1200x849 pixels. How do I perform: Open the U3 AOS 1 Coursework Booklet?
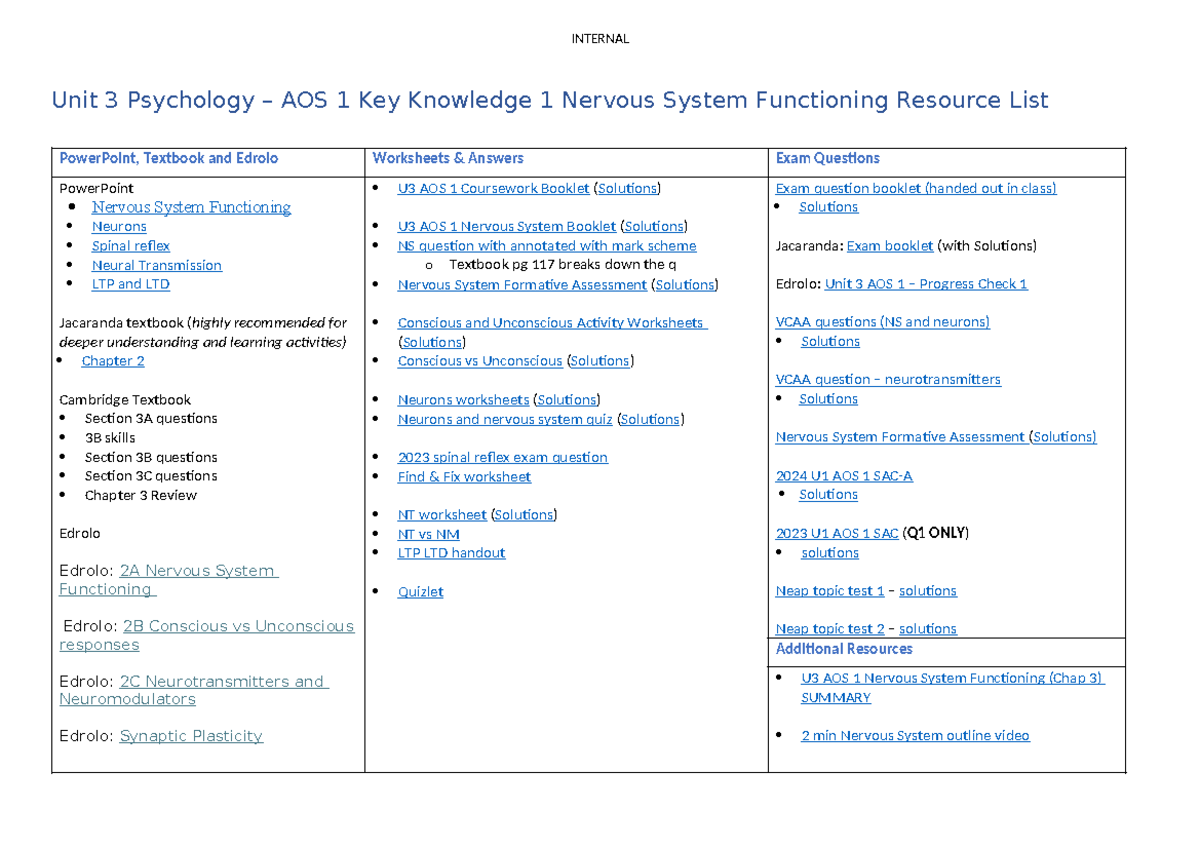point(493,188)
